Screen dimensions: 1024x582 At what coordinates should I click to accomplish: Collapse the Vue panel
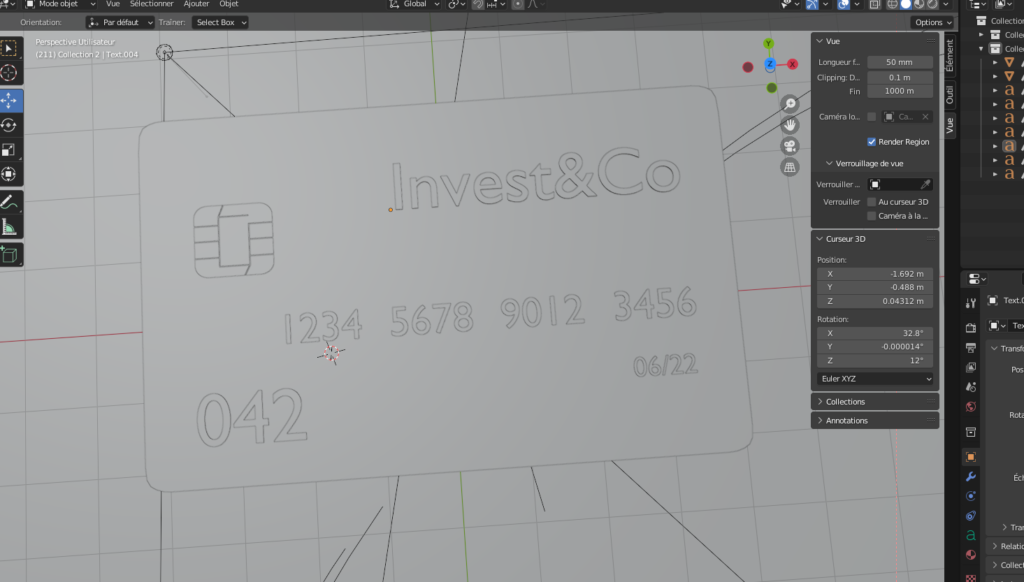coord(820,41)
